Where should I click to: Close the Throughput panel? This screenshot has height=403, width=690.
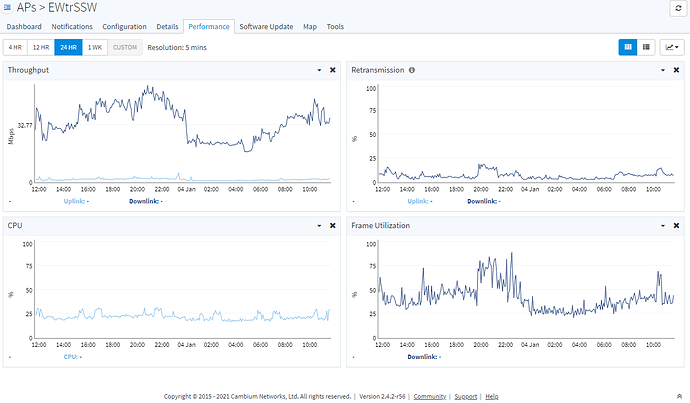[x=333, y=70]
